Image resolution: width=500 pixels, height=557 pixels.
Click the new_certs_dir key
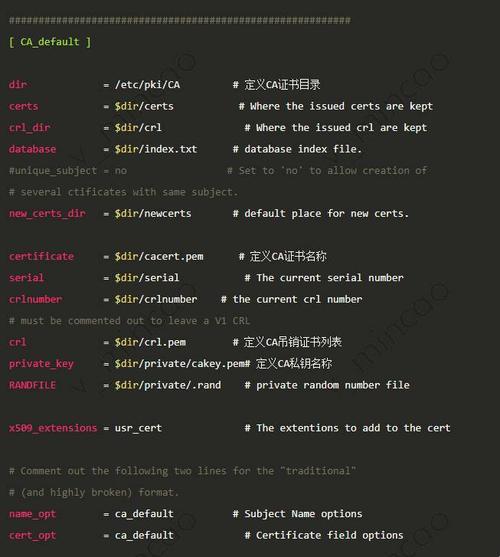pyautogui.click(x=47, y=213)
